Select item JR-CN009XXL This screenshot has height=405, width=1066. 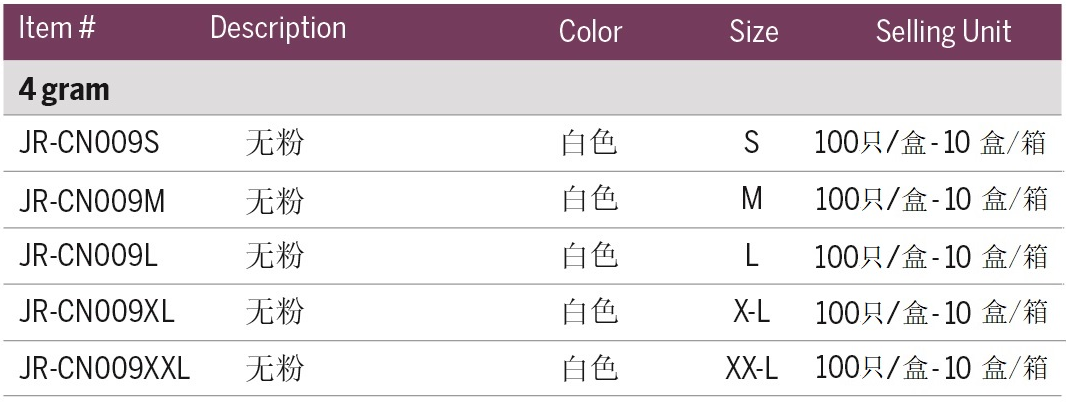104,370
